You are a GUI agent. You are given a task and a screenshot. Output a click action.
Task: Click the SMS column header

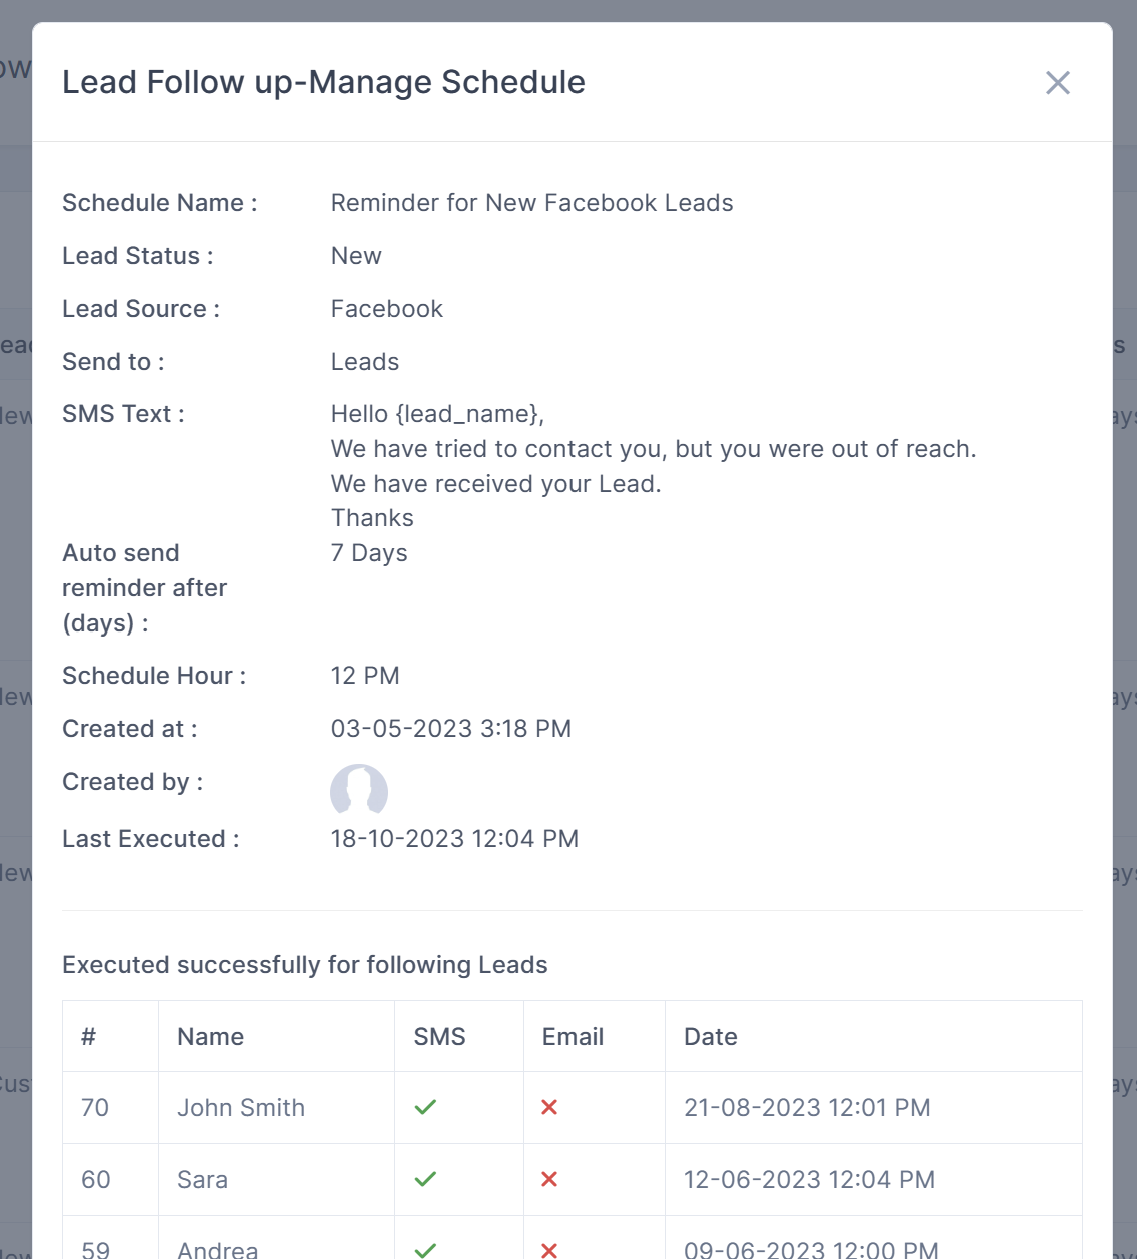click(x=437, y=1036)
